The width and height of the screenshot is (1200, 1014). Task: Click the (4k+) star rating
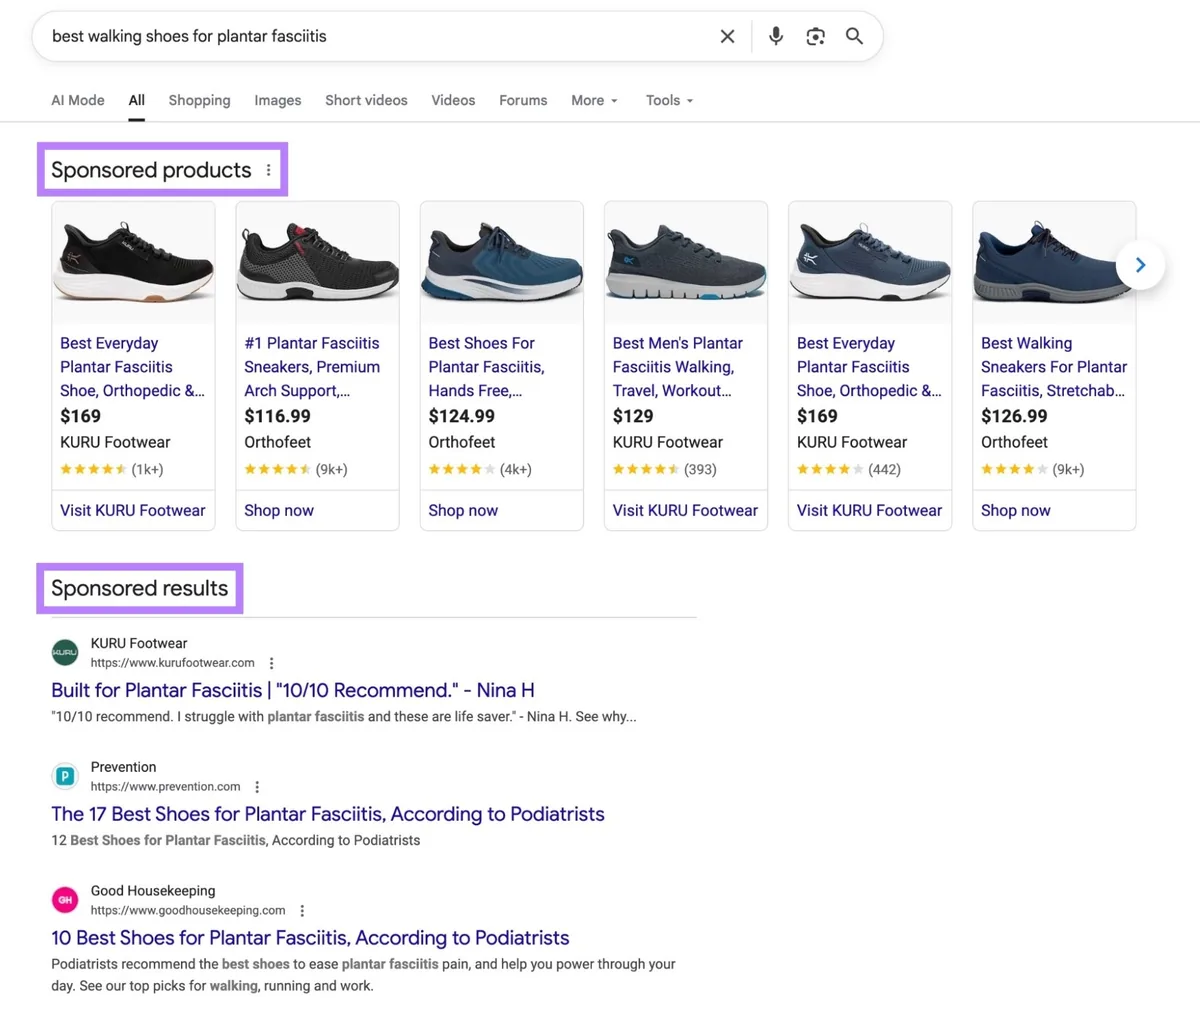[479, 469]
